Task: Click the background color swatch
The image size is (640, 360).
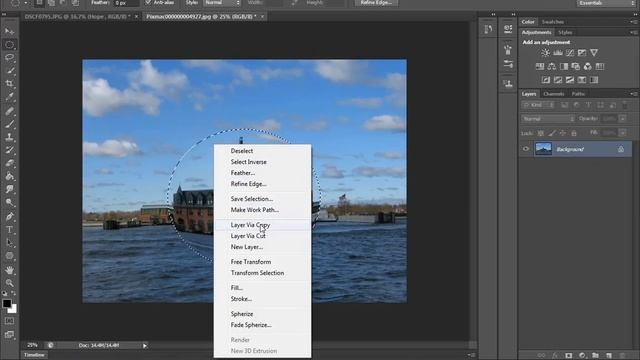Action: point(13,310)
